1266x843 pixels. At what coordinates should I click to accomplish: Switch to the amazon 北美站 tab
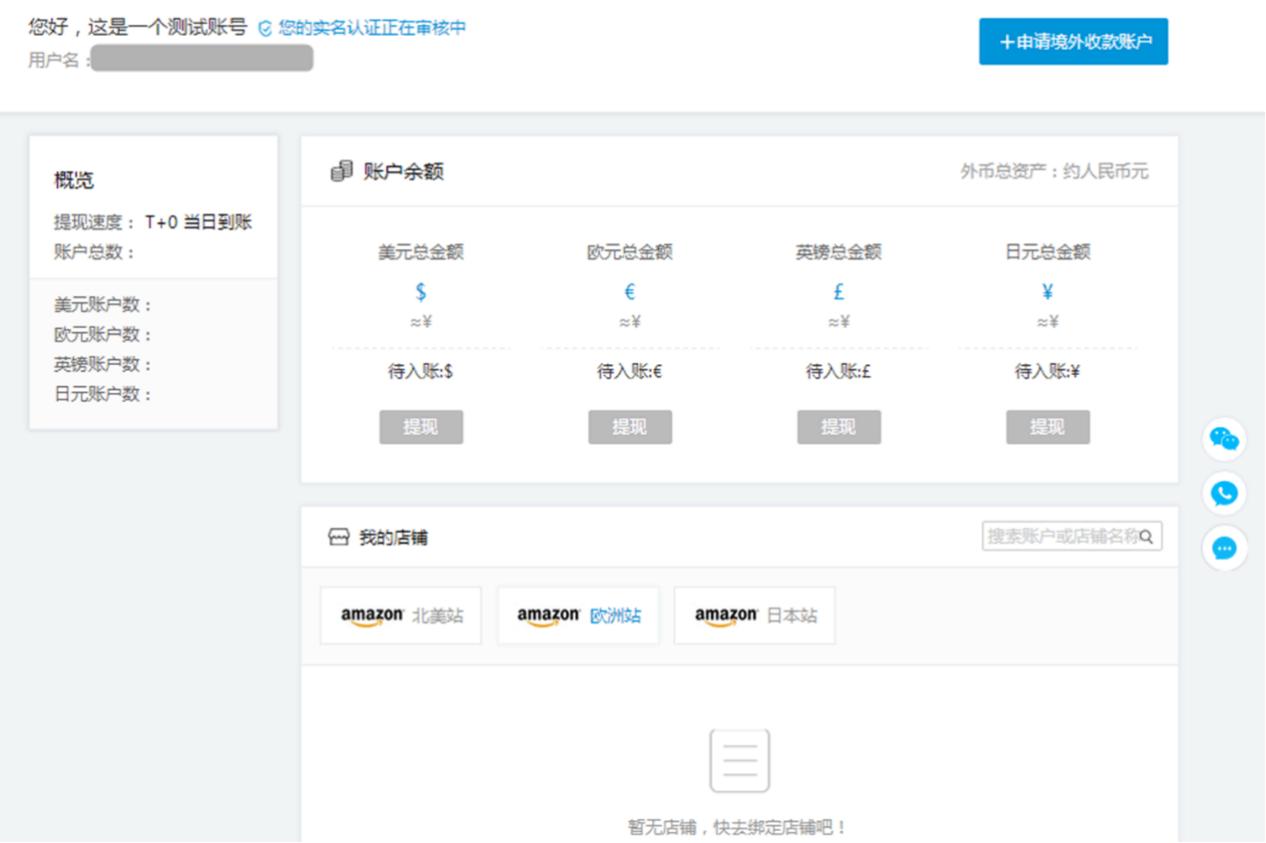click(x=399, y=615)
